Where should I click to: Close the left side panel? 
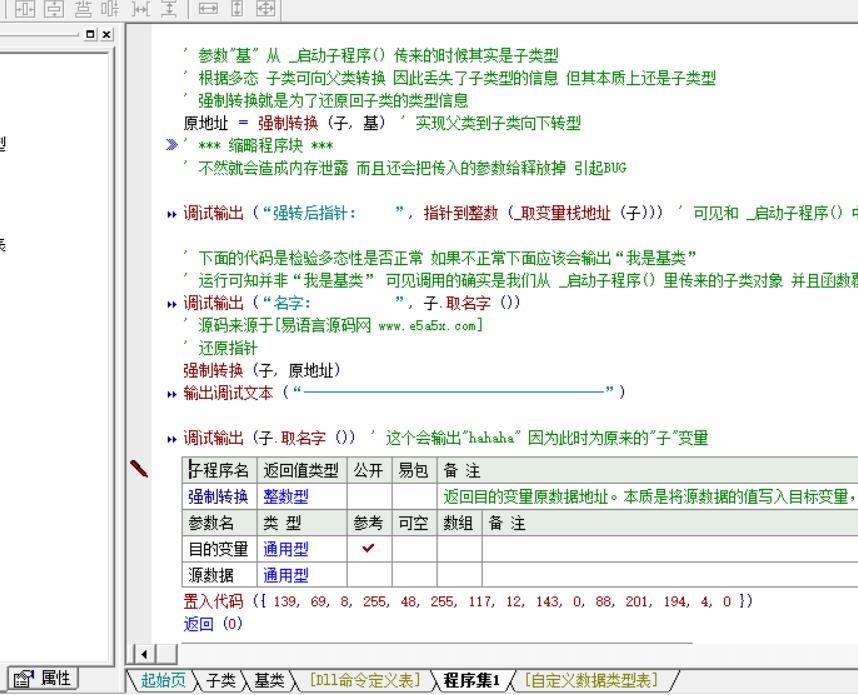click(x=107, y=34)
